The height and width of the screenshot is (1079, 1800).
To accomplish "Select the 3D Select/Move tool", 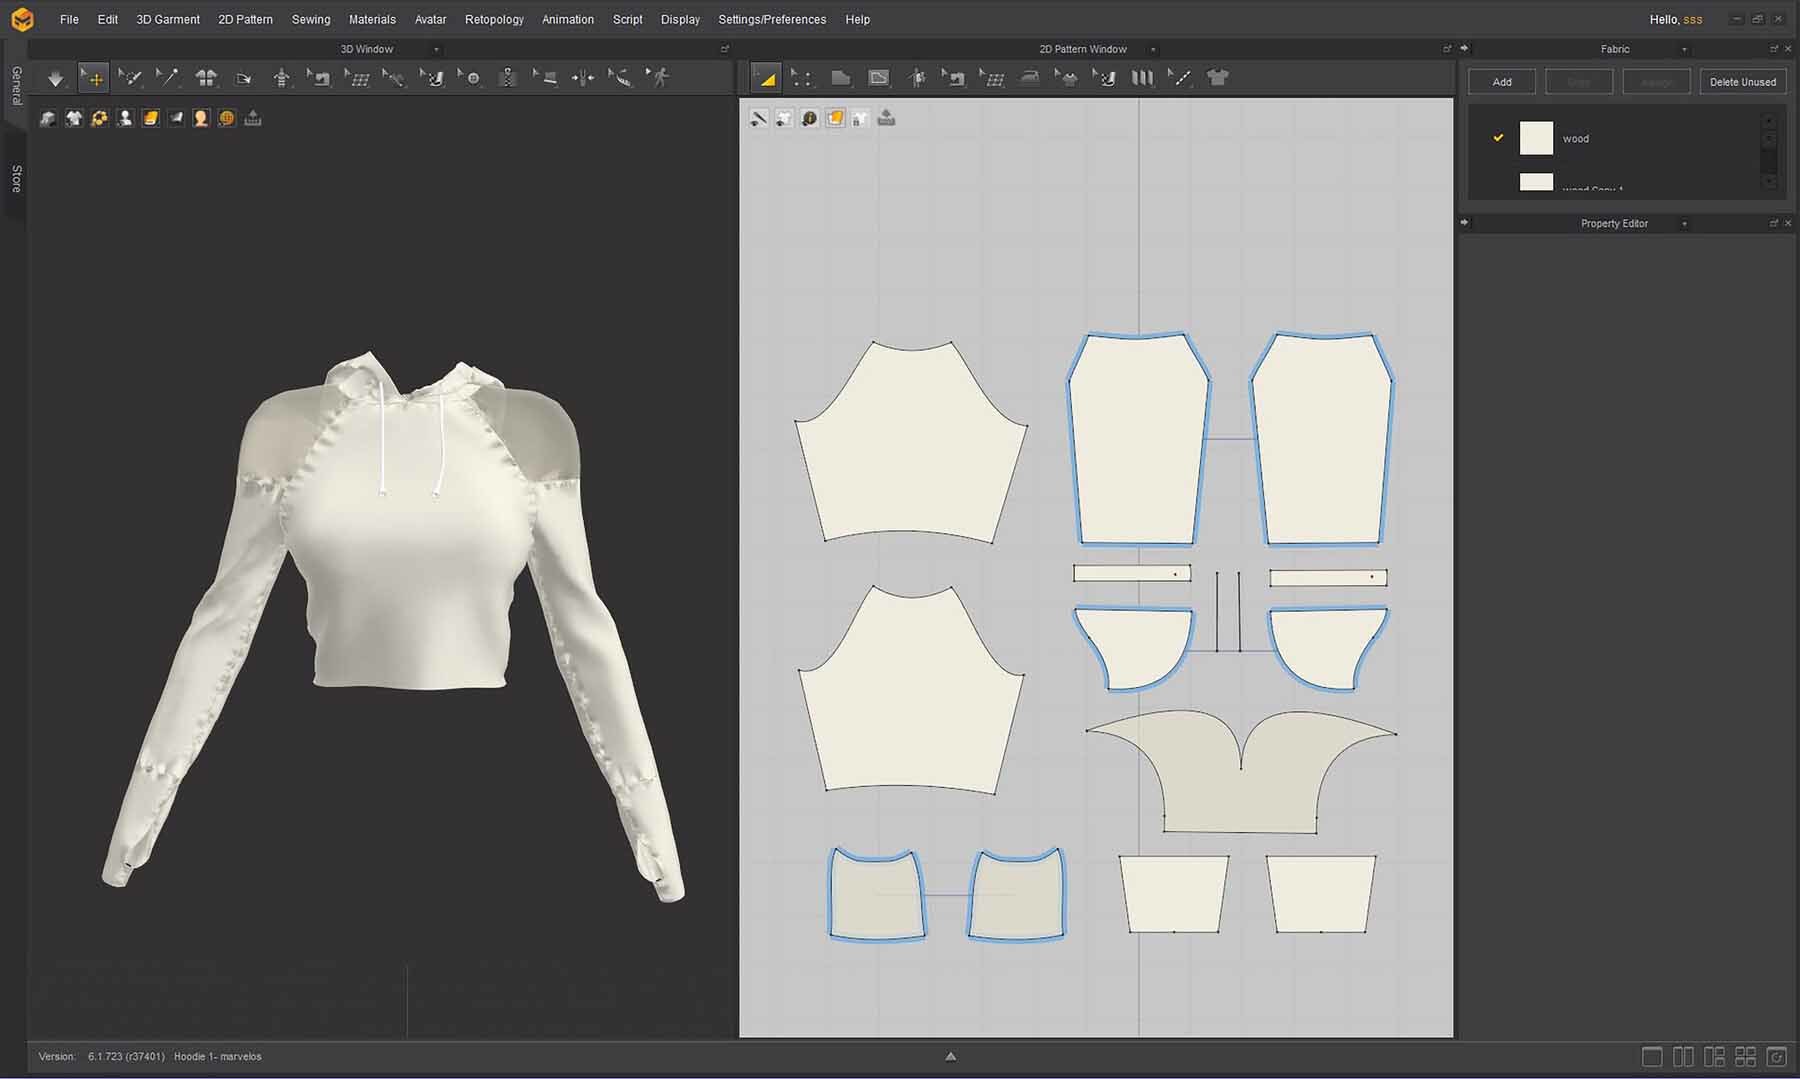I will [93, 78].
